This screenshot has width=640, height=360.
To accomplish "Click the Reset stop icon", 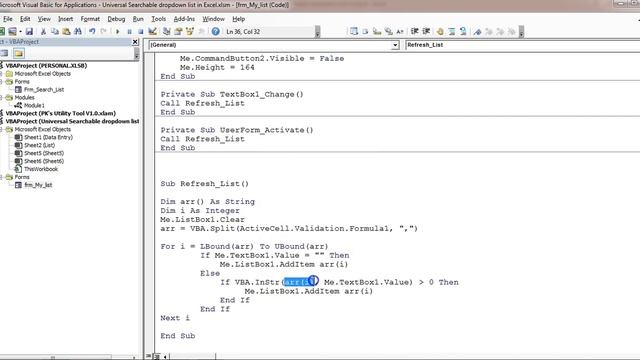I will (x=141, y=31).
